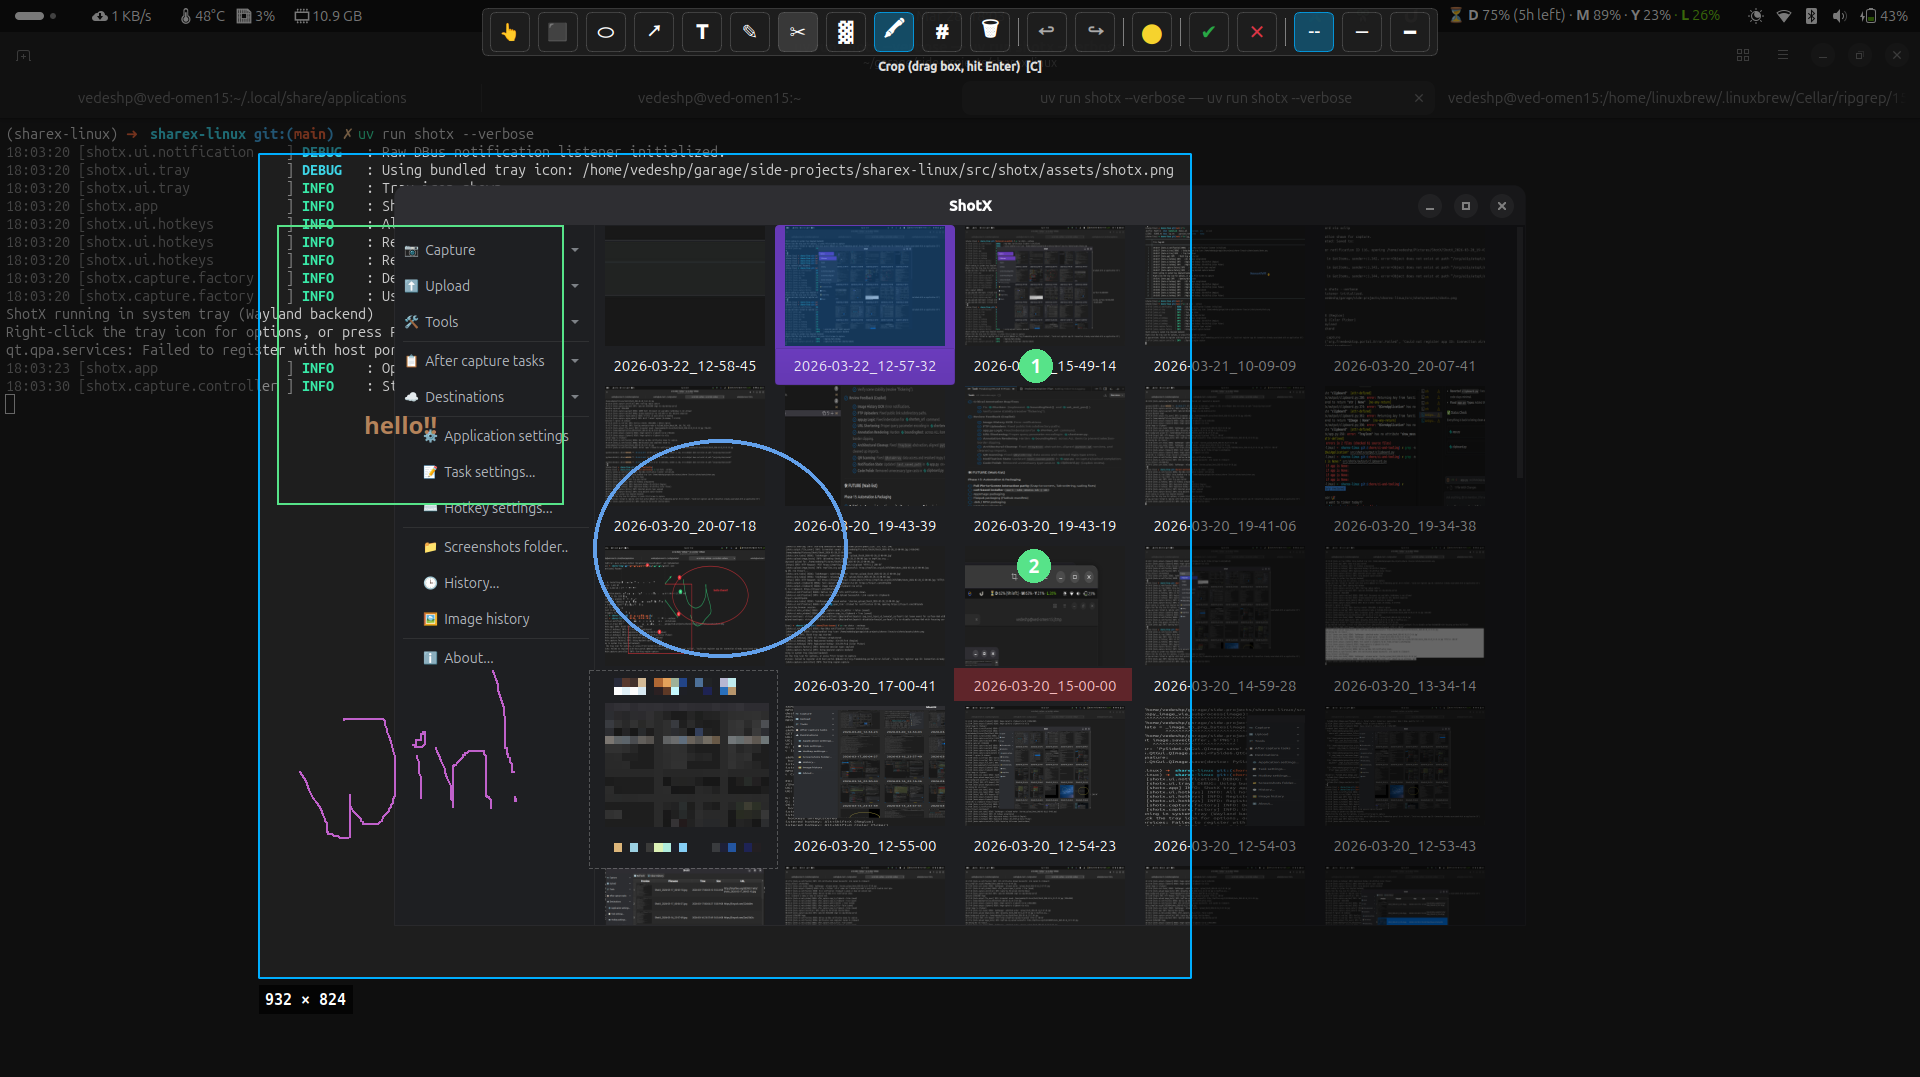Choose the thick line width
This screenshot has height=1077, width=1920.
(x=1410, y=32)
